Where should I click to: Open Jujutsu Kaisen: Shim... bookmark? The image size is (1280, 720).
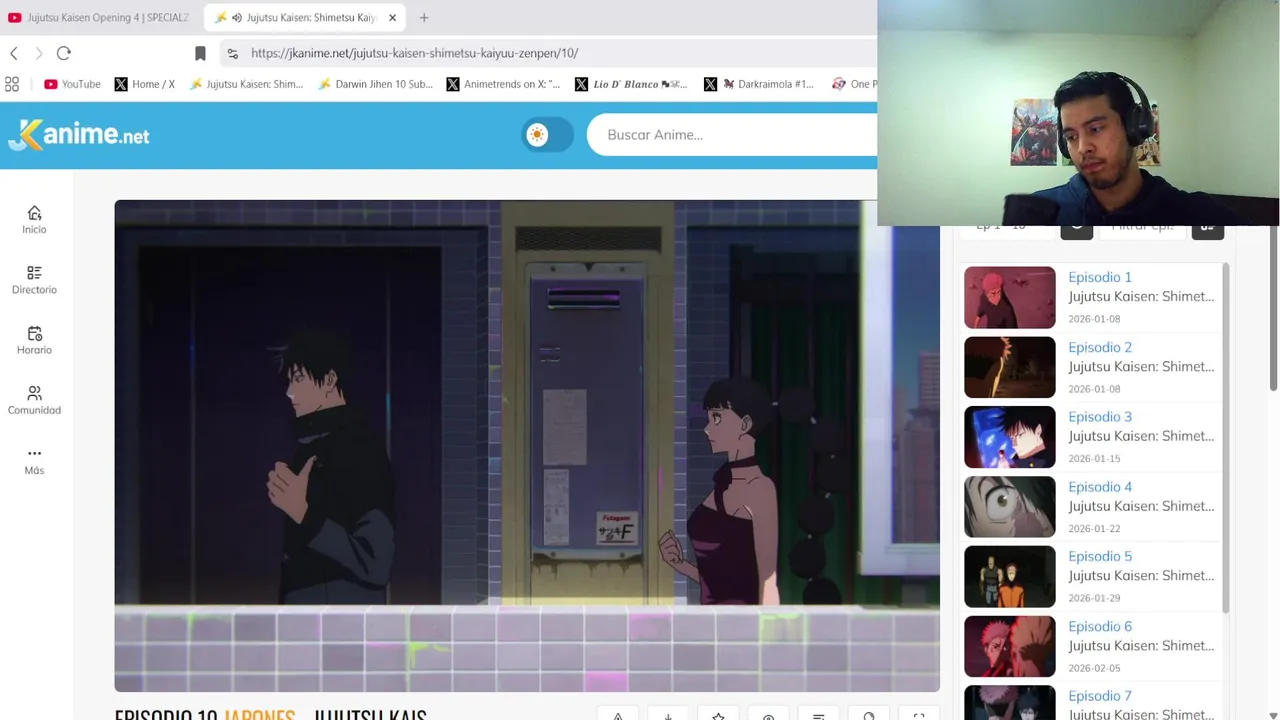(x=246, y=84)
